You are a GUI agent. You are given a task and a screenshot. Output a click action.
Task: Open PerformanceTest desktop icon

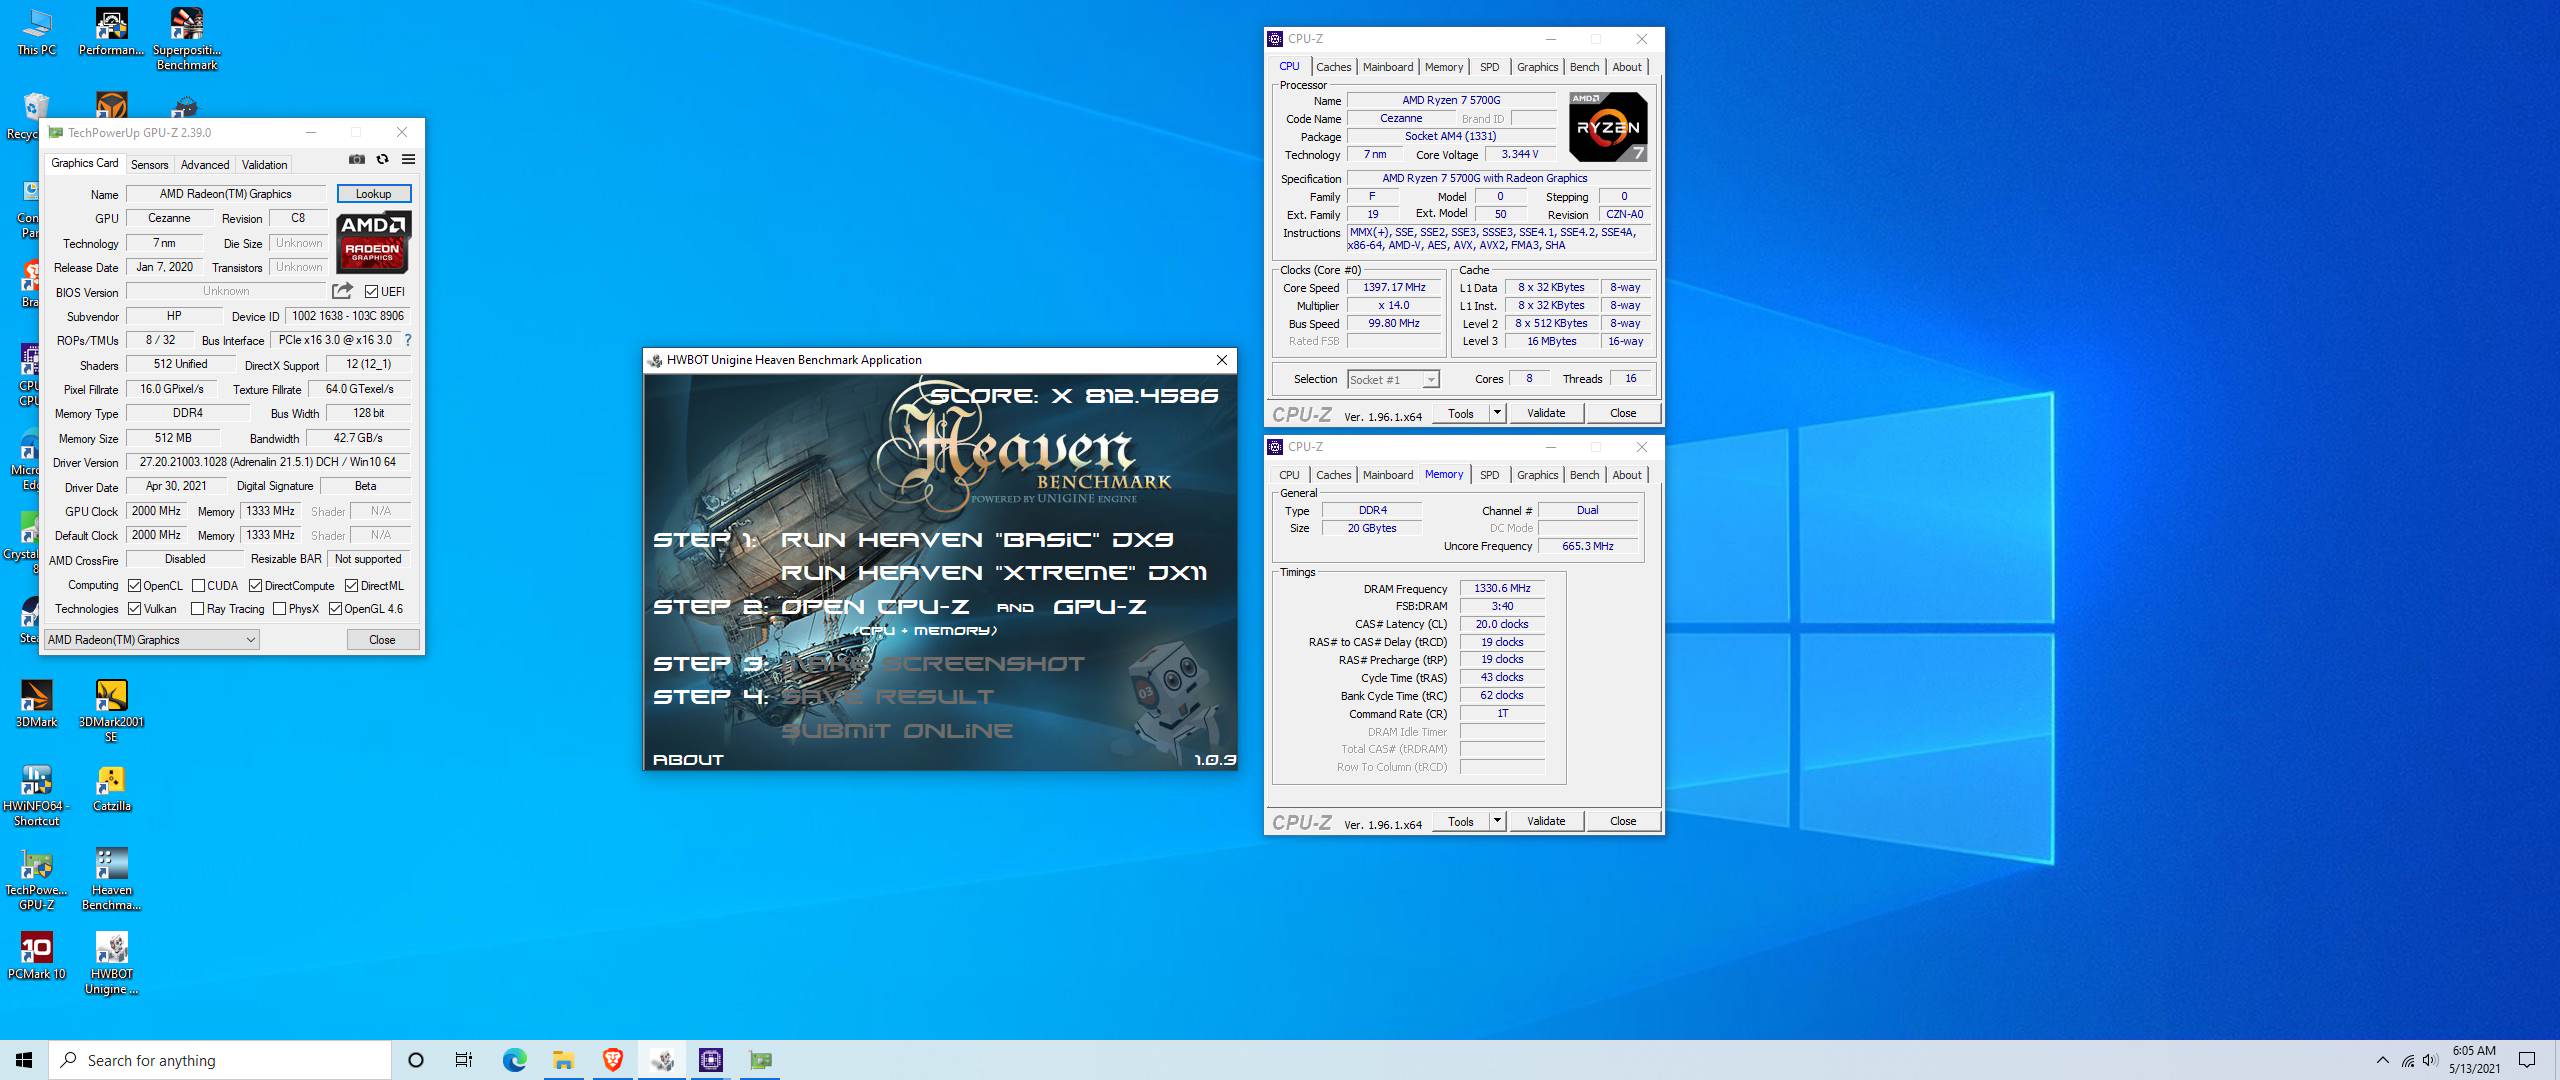tap(111, 32)
